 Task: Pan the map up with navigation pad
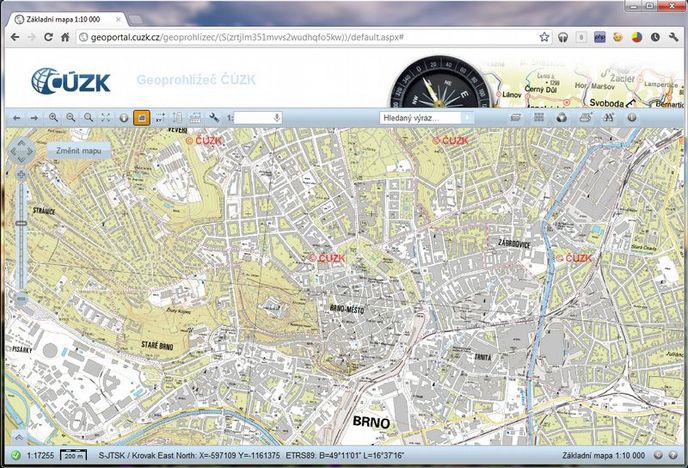[22, 143]
